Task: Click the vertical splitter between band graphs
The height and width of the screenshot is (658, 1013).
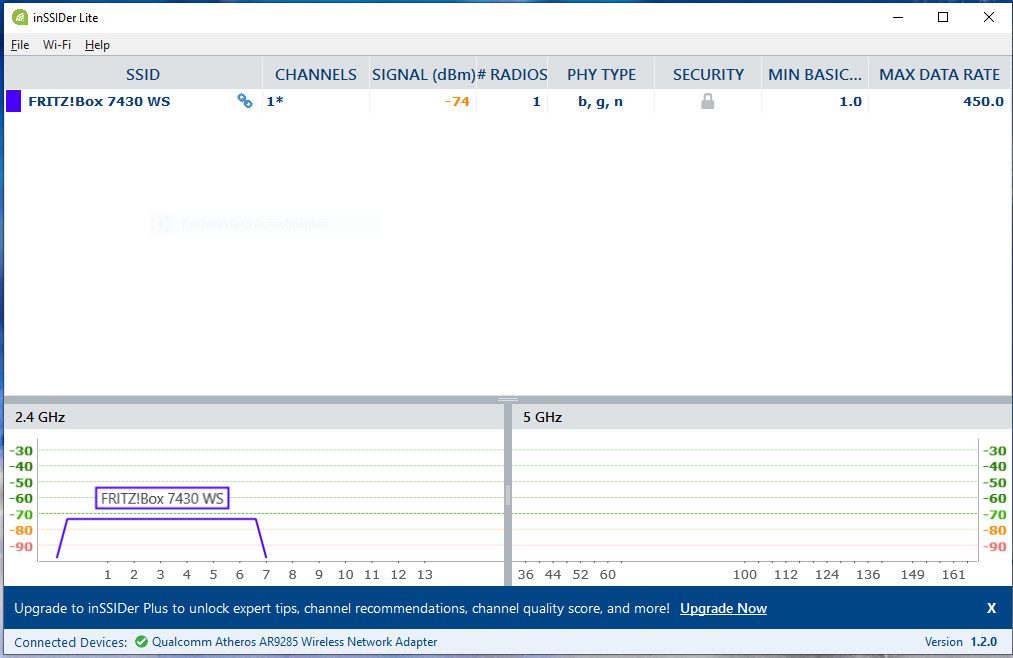Action: [x=508, y=495]
